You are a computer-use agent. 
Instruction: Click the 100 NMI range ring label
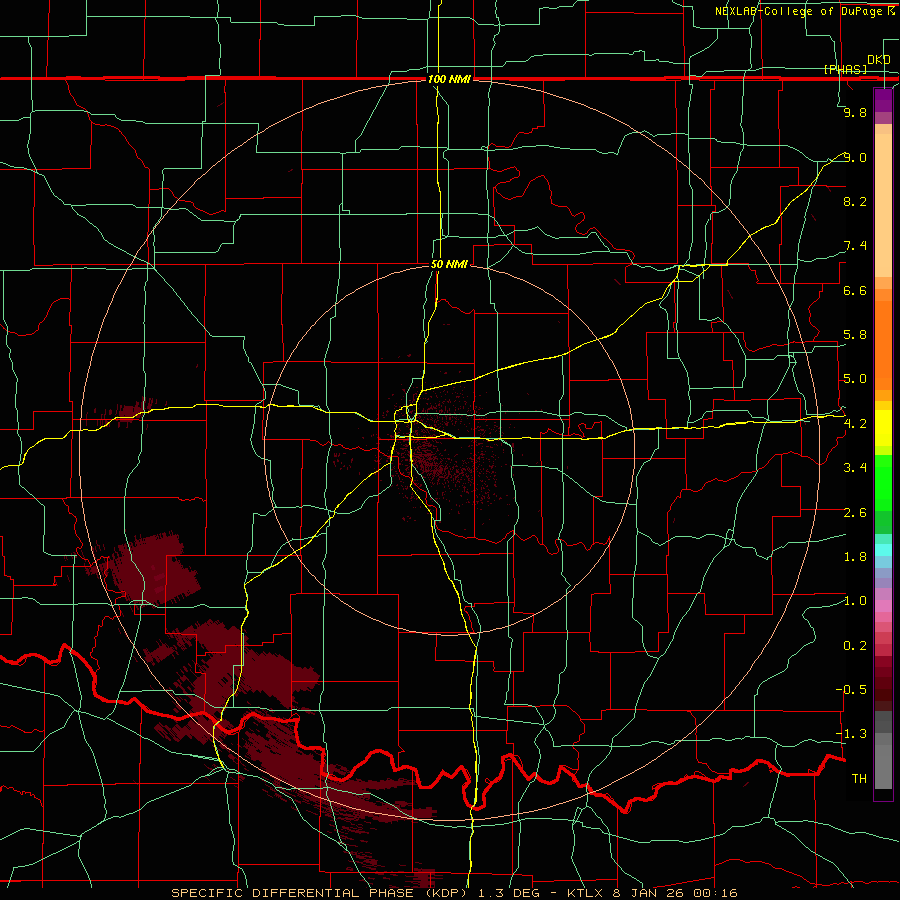pos(449,79)
